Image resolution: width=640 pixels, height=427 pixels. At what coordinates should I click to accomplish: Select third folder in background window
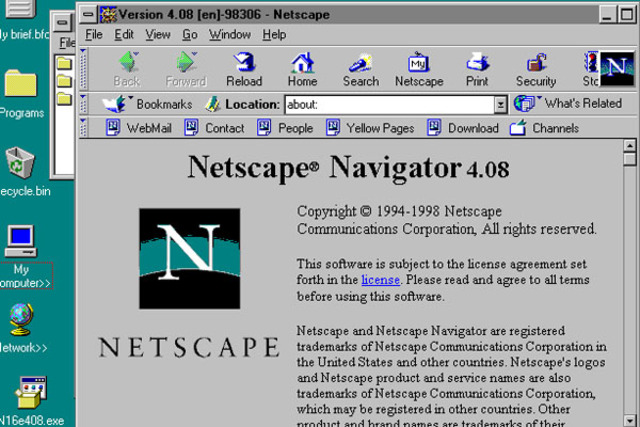pos(64,98)
